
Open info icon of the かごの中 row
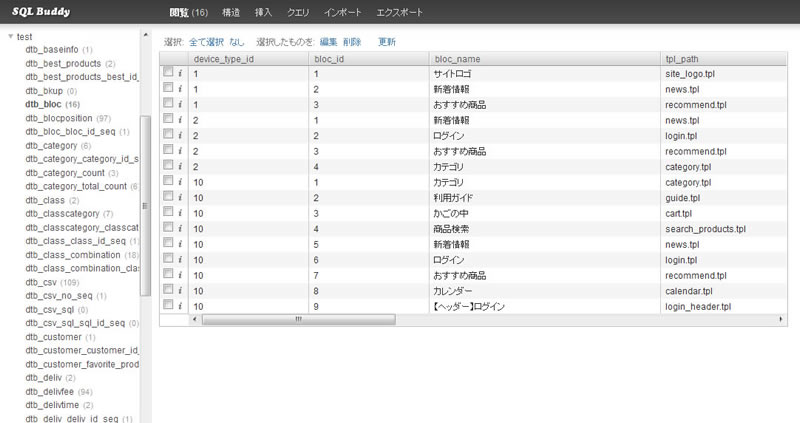pyautogui.click(x=180, y=213)
